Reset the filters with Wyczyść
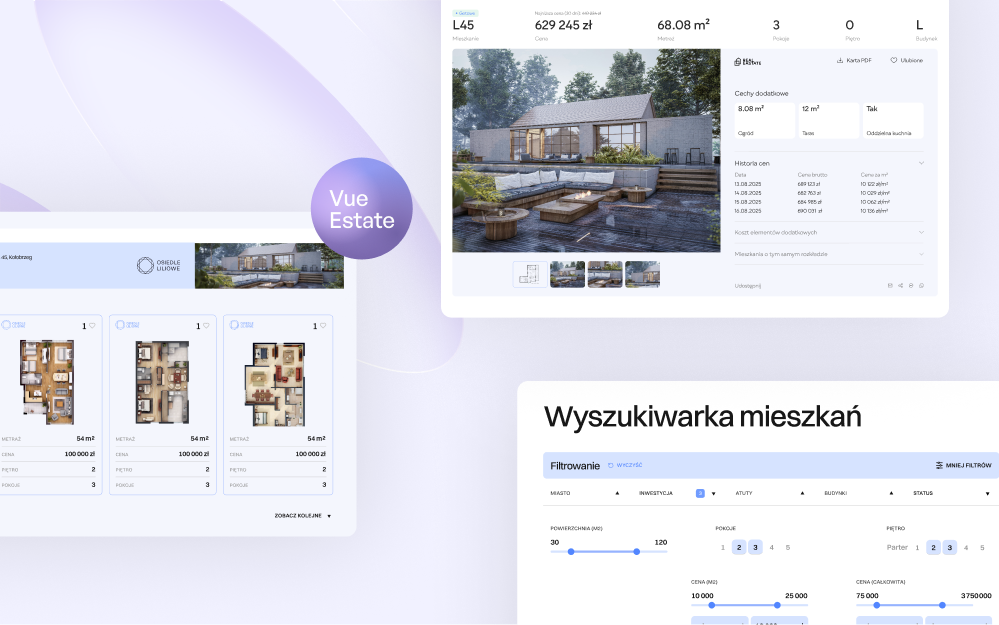The width and height of the screenshot is (999, 625). click(625, 465)
